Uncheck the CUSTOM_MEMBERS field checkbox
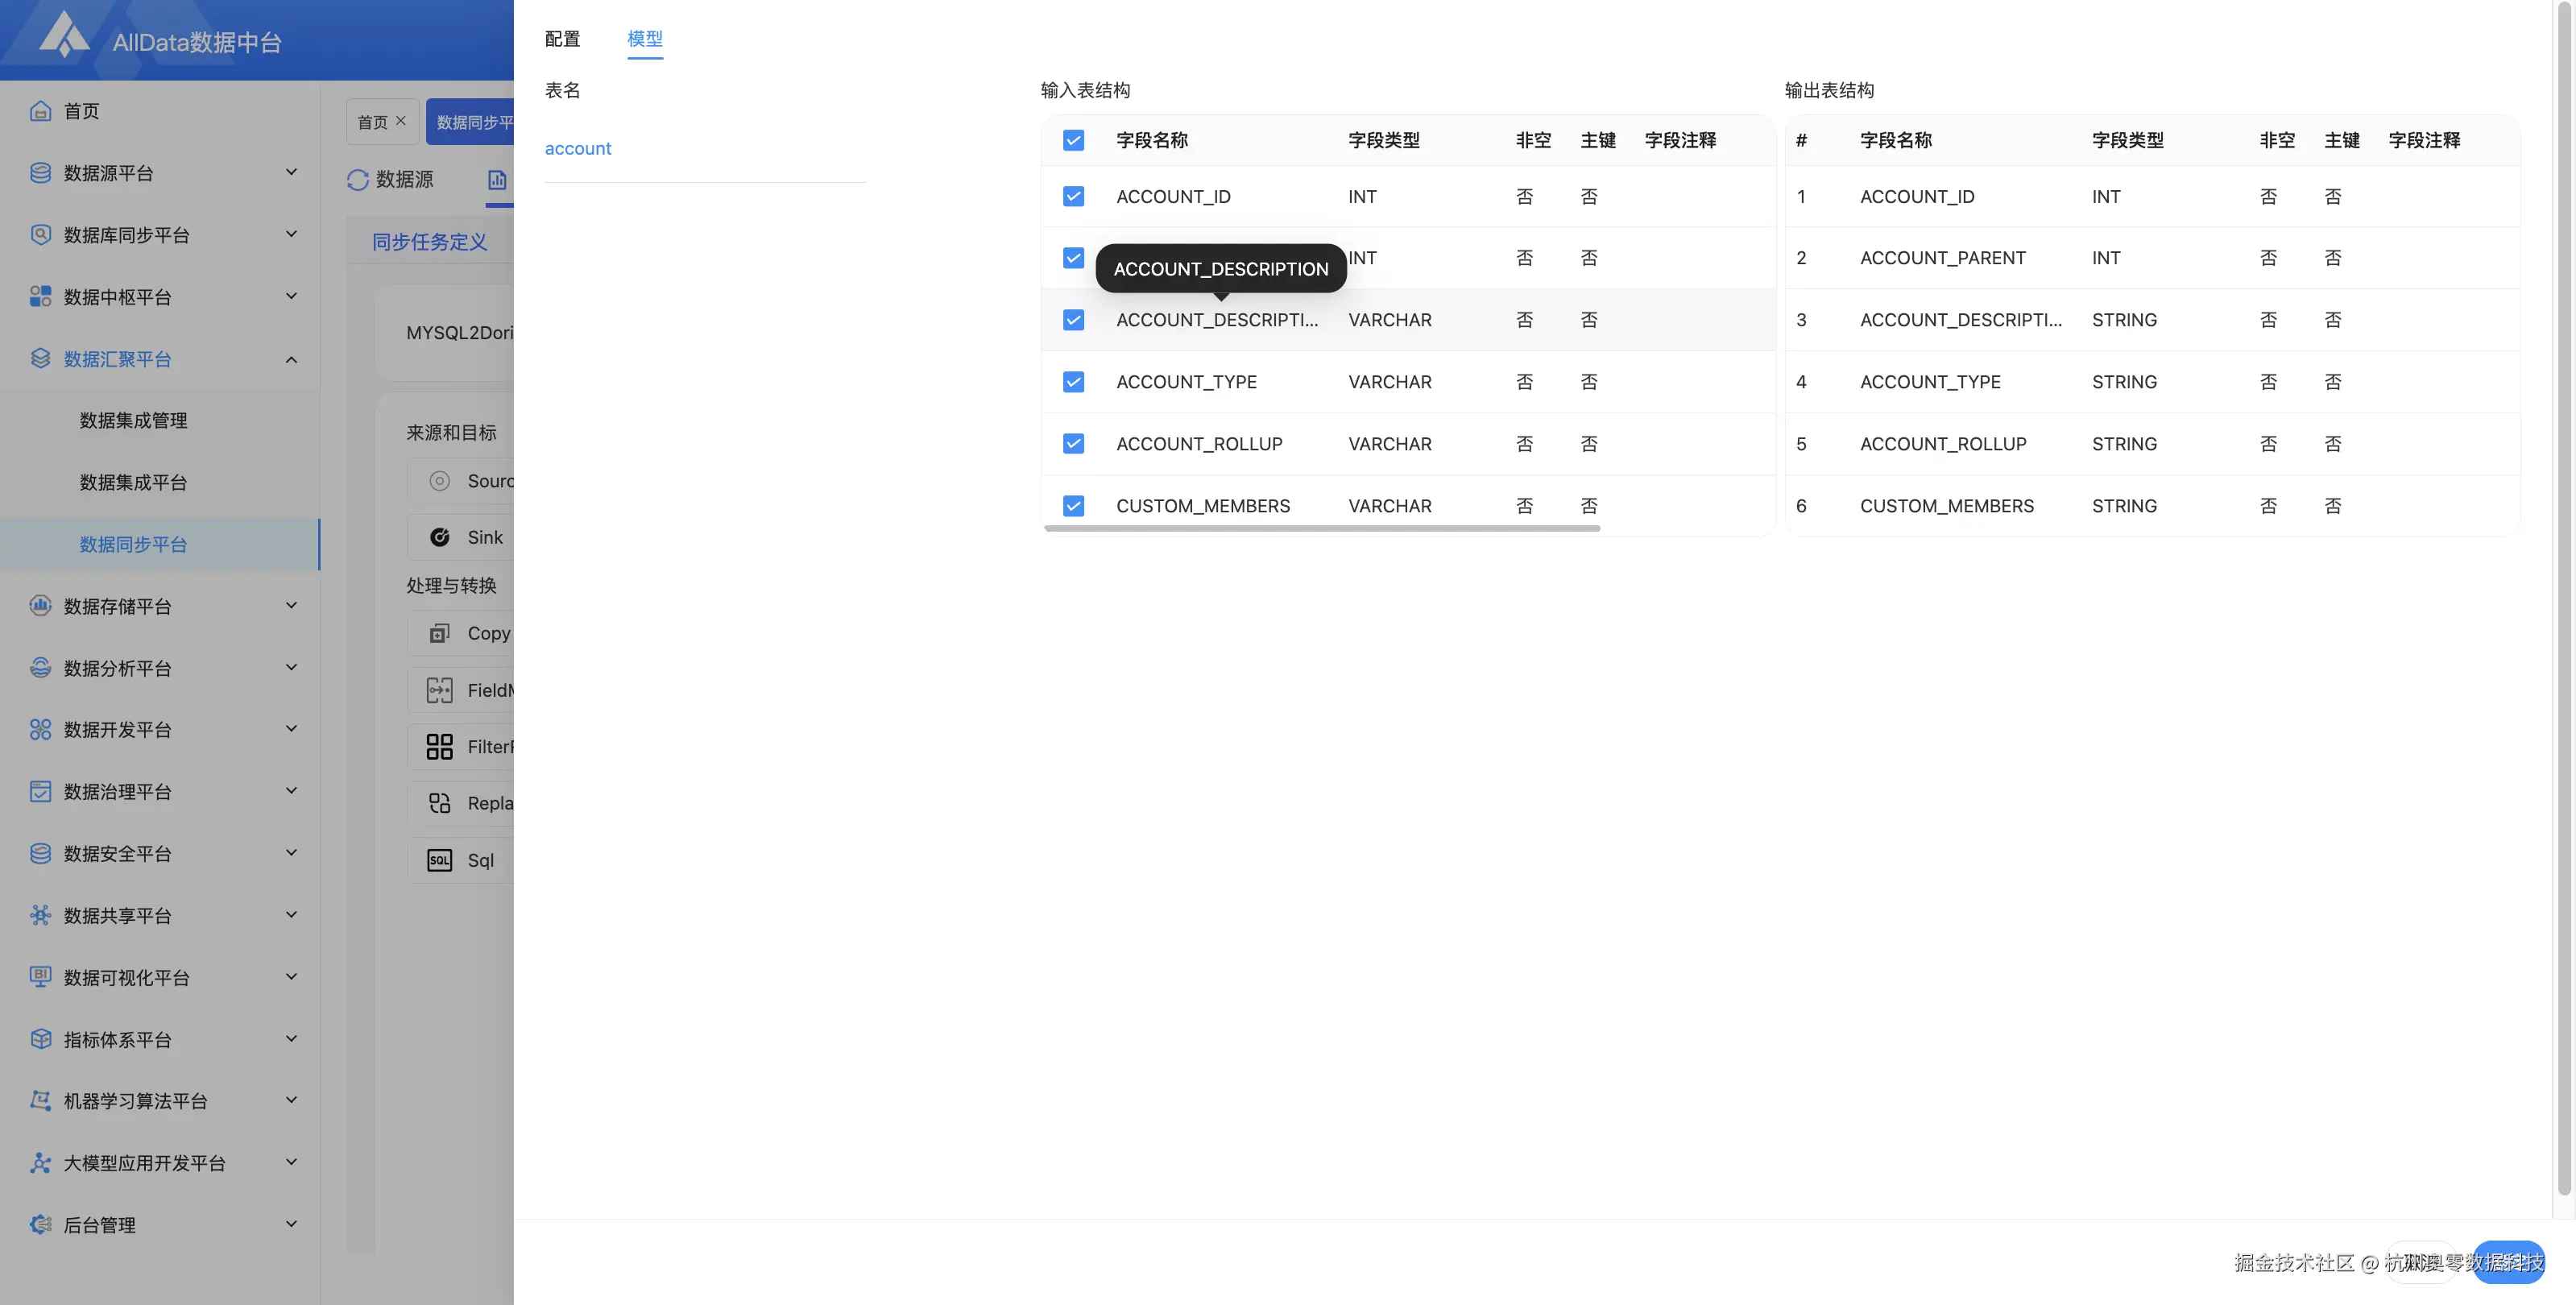Image resolution: width=2576 pixels, height=1305 pixels. tap(1073, 506)
